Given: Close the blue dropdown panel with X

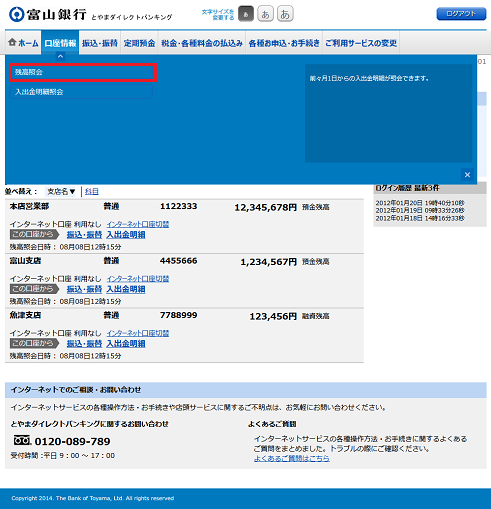Looking at the screenshot, I should [x=467, y=174].
